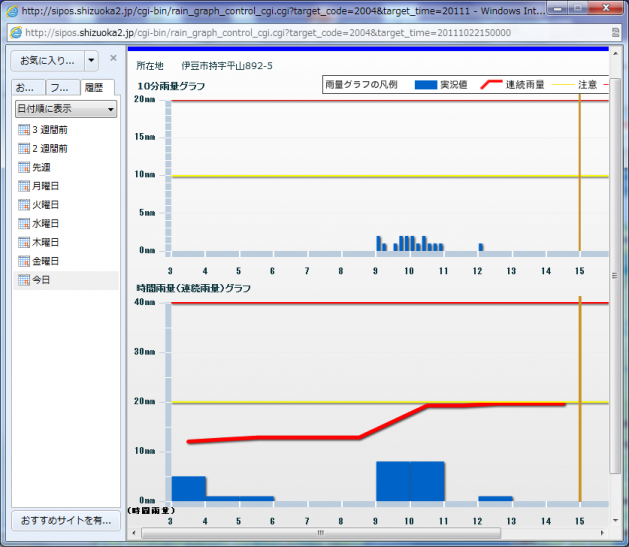
Task: Click the blue 実況値 legend swatch
Action: 426,85
